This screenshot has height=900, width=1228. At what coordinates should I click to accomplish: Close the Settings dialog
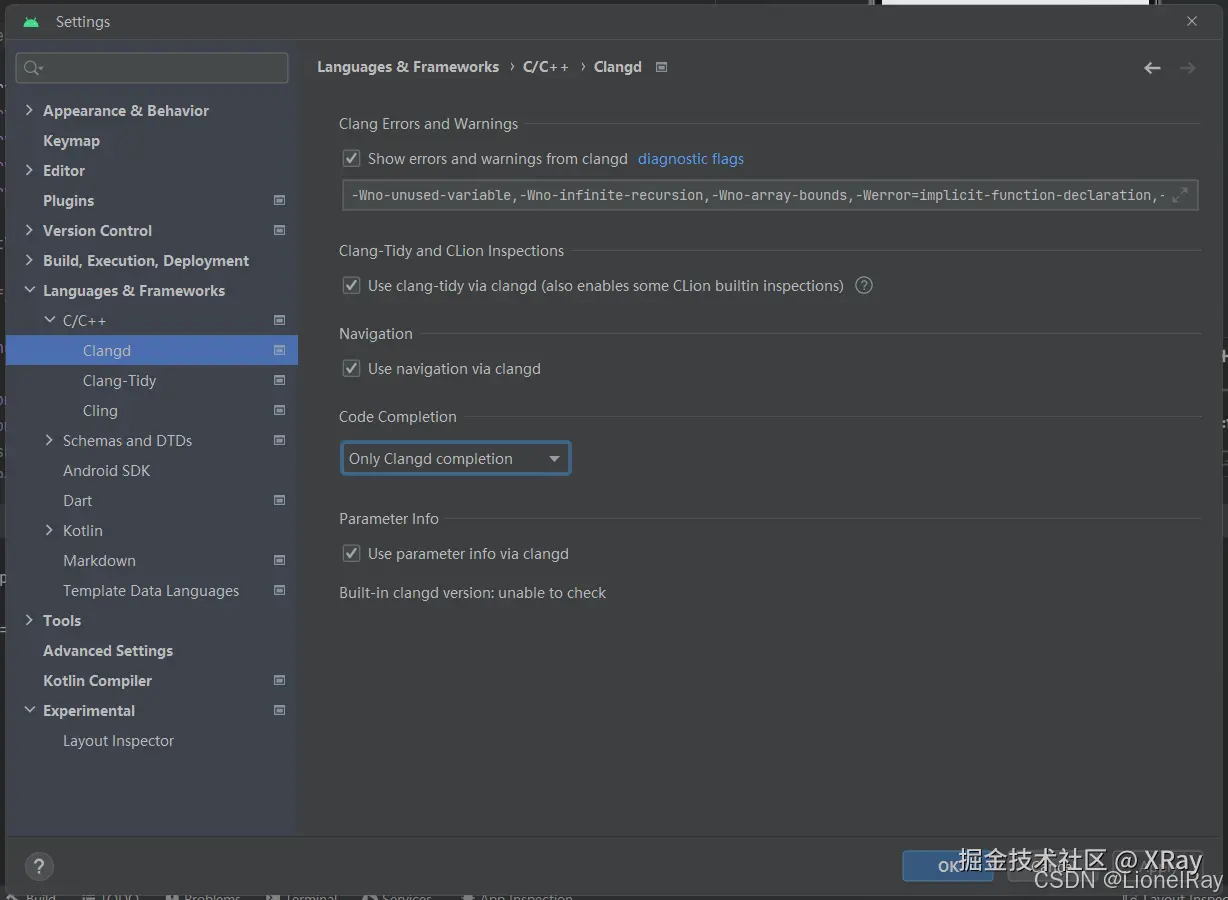click(1191, 21)
